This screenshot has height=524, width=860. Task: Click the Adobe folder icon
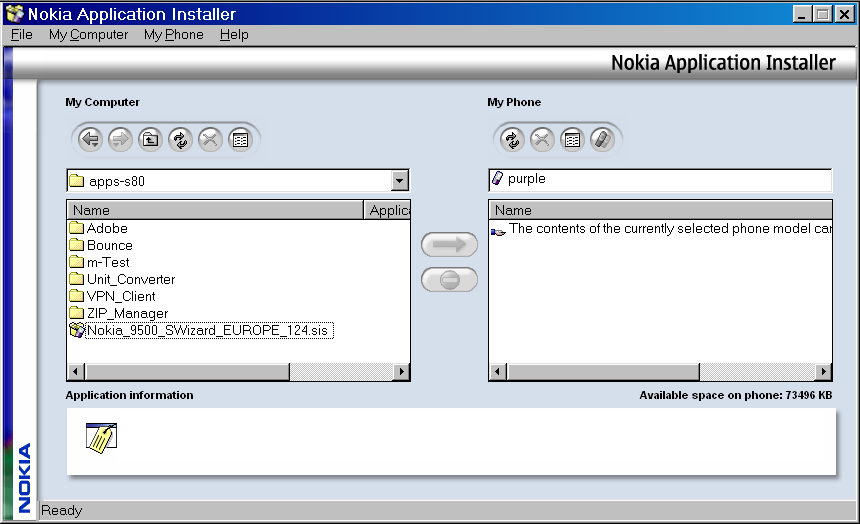77,228
